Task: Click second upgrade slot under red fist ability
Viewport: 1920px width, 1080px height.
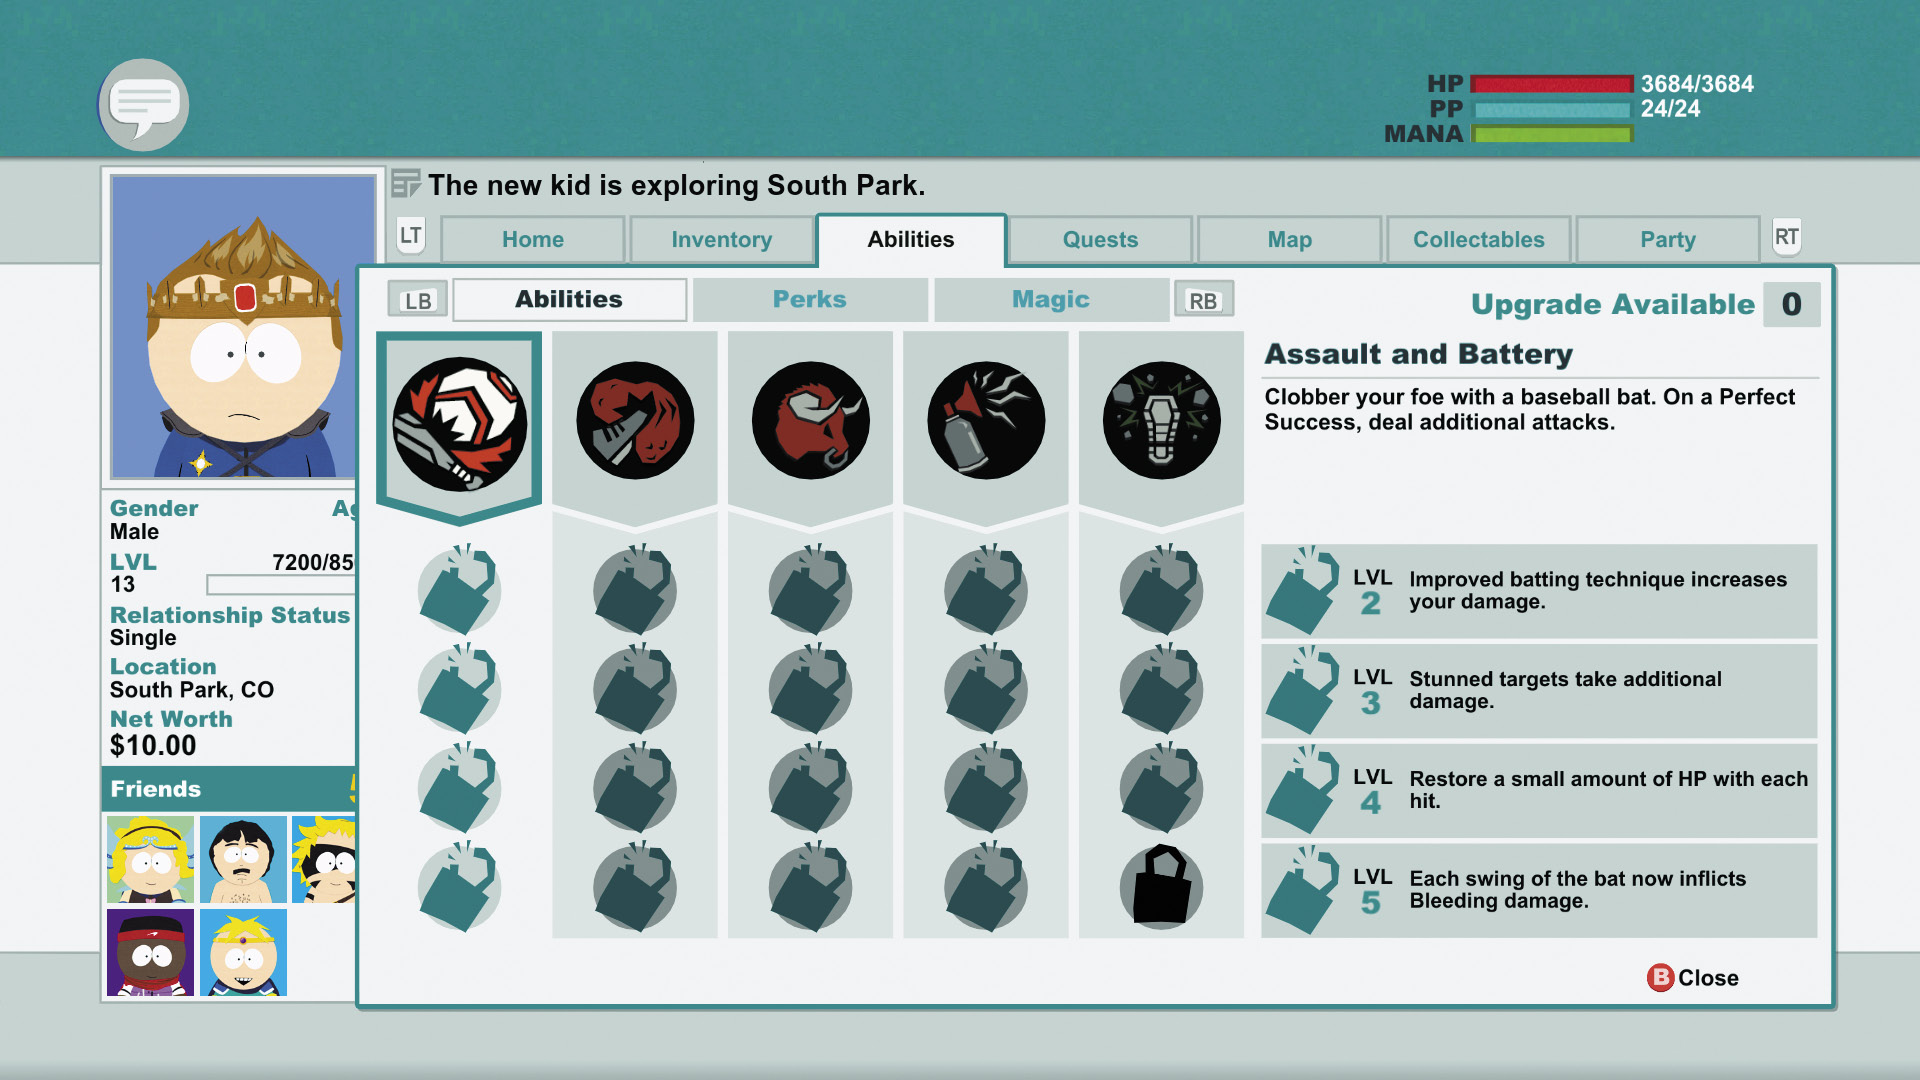Action: point(635,689)
